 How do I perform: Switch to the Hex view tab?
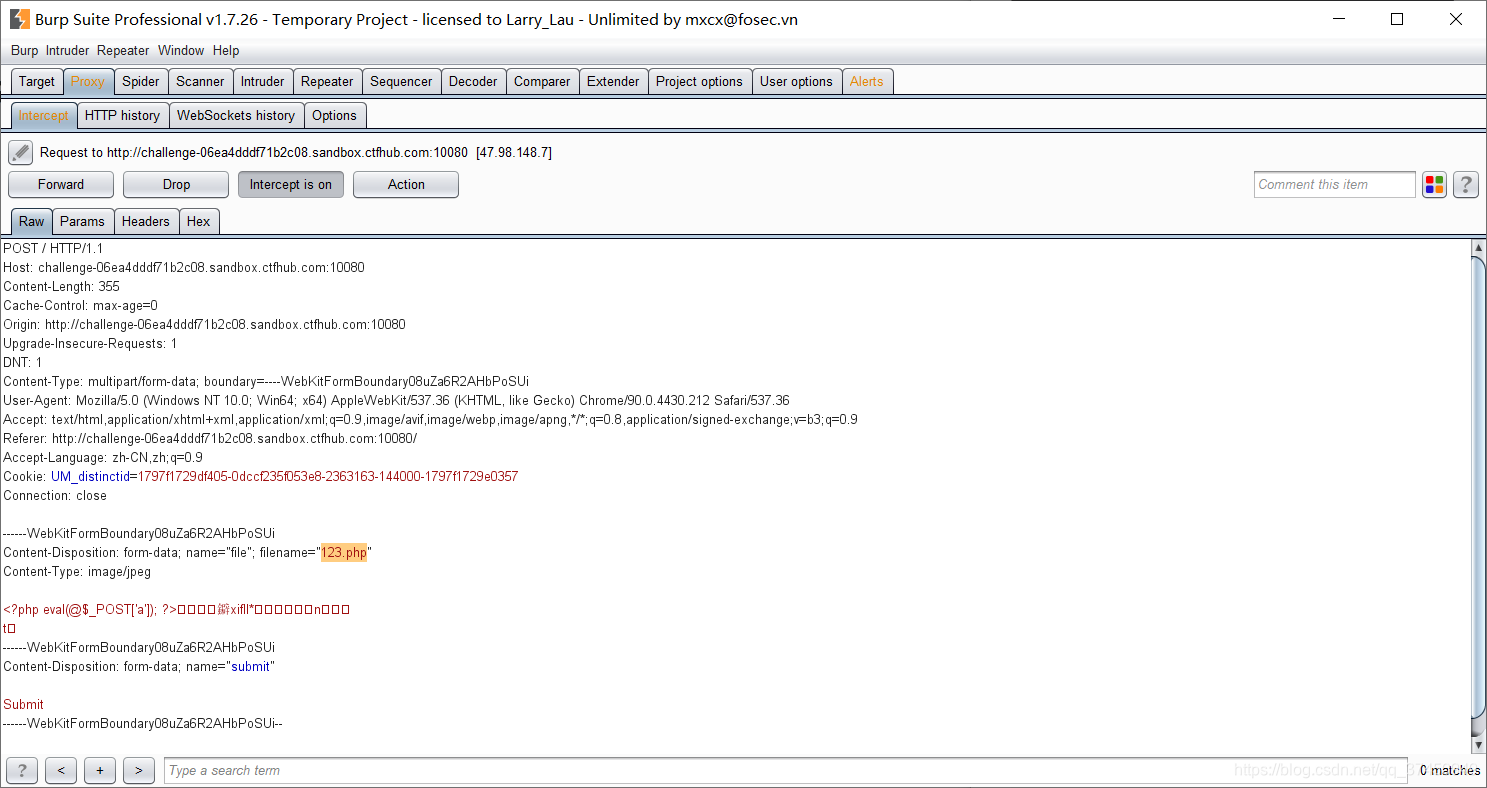pyautogui.click(x=199, y=221)
